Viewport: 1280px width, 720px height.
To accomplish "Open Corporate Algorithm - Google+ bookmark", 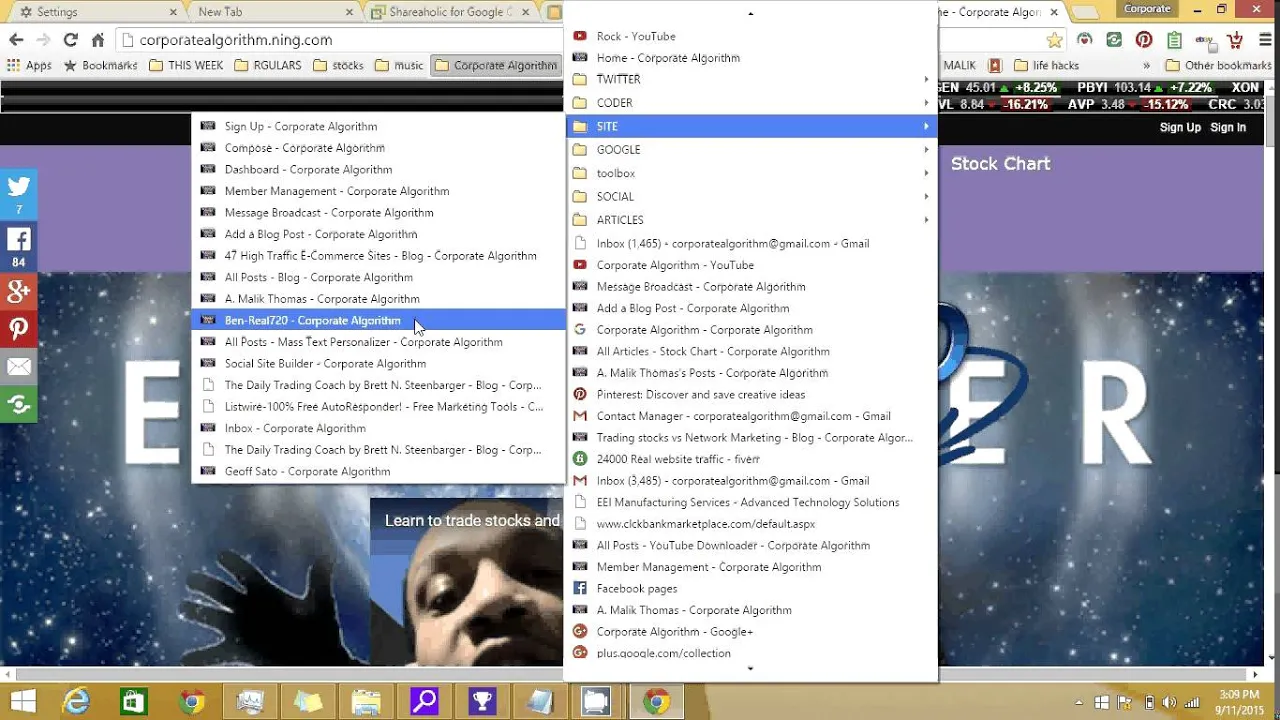I will point(750,632).
